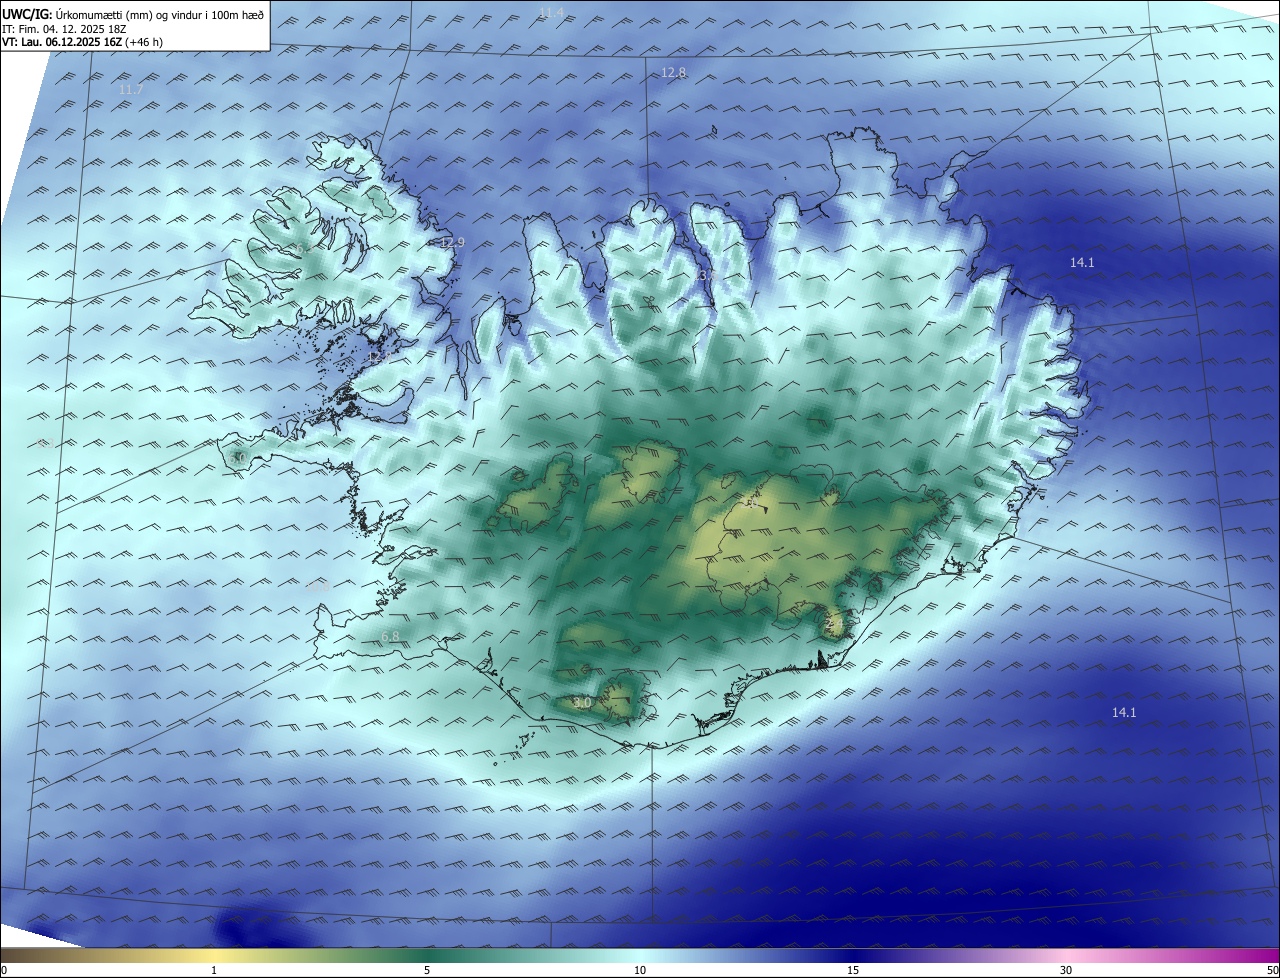The height and width of the screenshot is (978, 1280).
Task: Click the 15 tick label on the color scale
Action: pos(853,970)
